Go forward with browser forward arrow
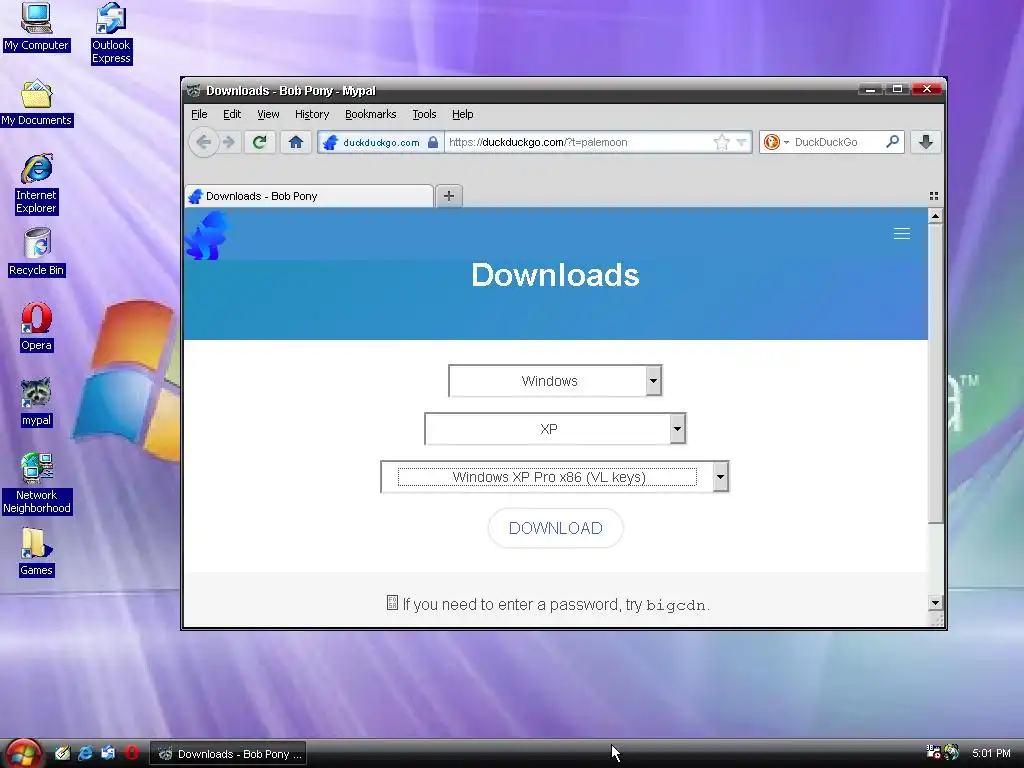1024x768 pixels. pos(229,142)
